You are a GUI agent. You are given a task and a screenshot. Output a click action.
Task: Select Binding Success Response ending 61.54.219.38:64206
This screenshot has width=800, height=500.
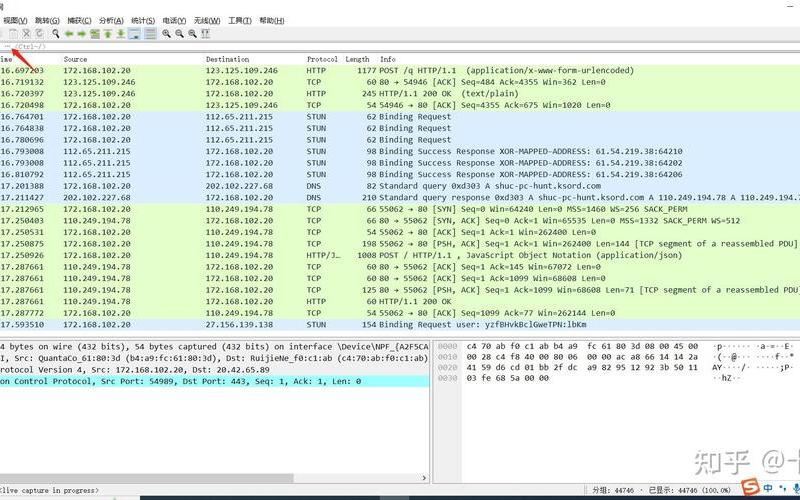point(400,174)
